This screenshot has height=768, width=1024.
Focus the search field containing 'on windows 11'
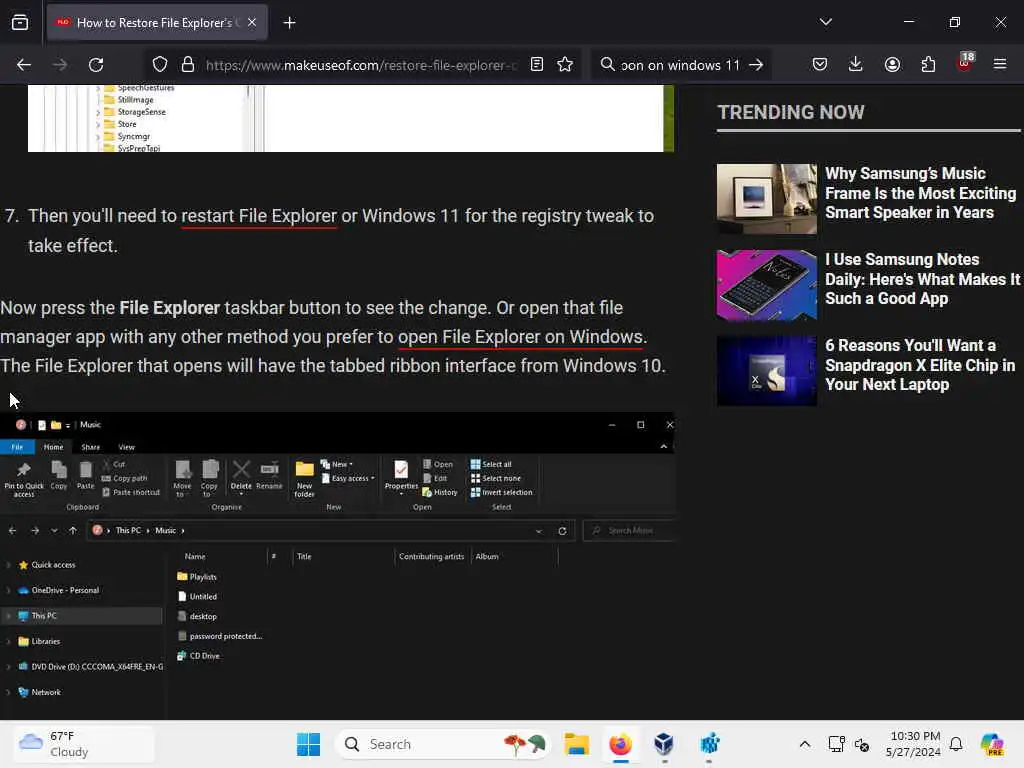click(x=680, y=65)
